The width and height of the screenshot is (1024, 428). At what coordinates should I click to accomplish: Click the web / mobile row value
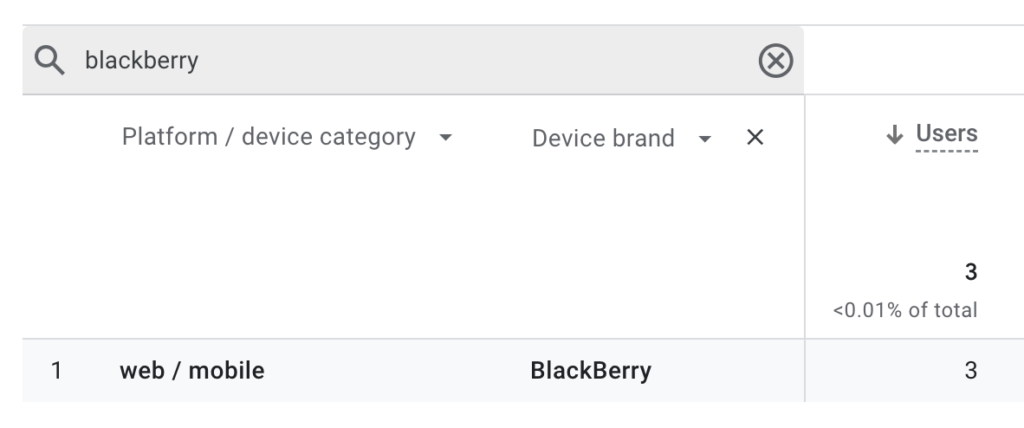[x=192, y=370]
